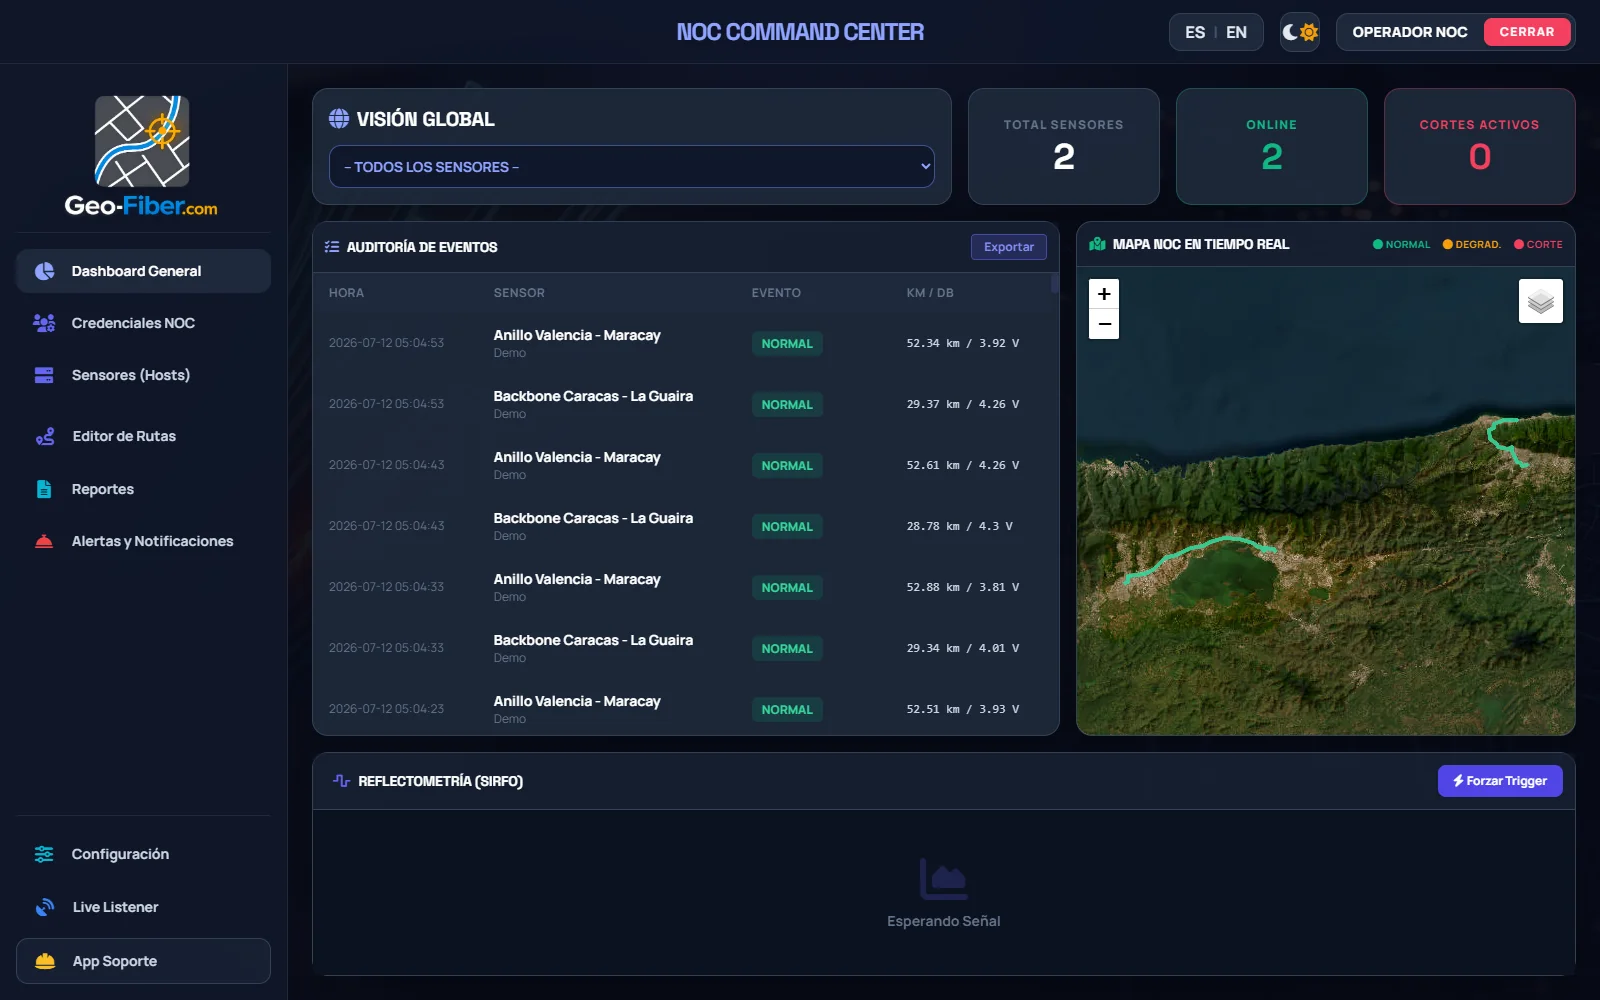Open Editor de Rutas
Image resolution: width=1600 pixels, height=1000 pixels.
[x=143, y=436]
